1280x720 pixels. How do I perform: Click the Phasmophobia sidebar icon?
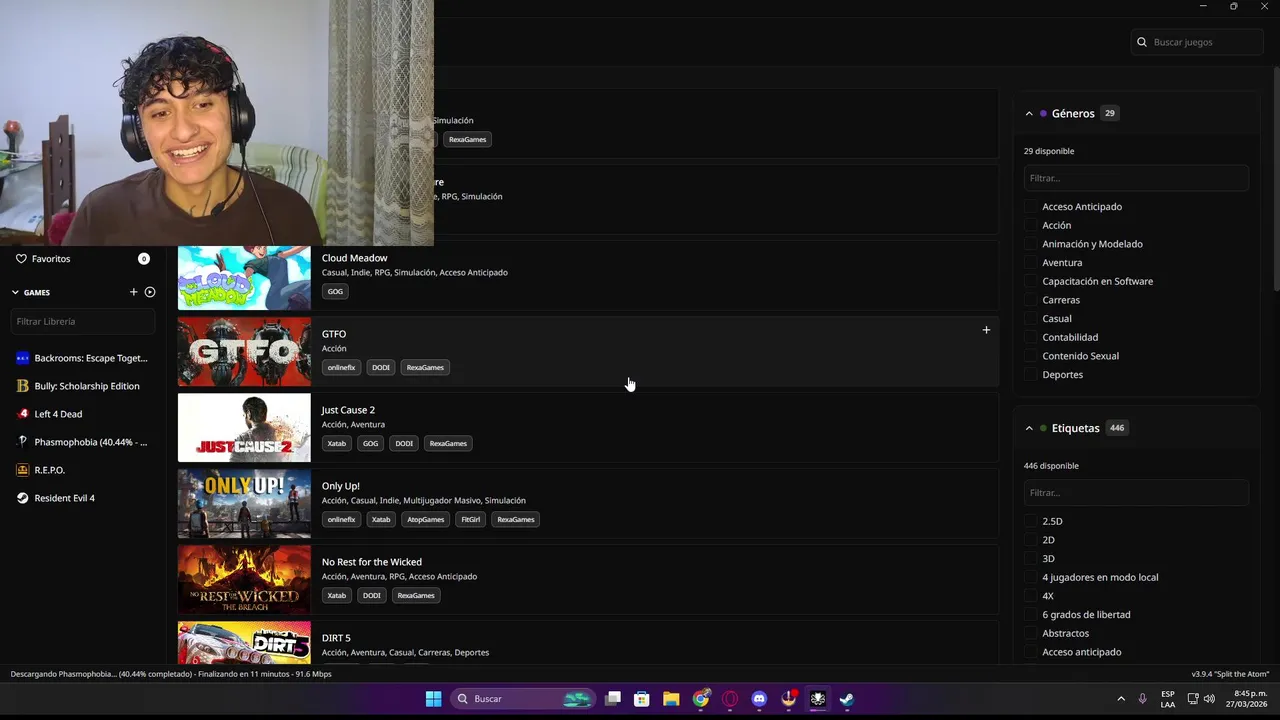[x=23, y=442]
